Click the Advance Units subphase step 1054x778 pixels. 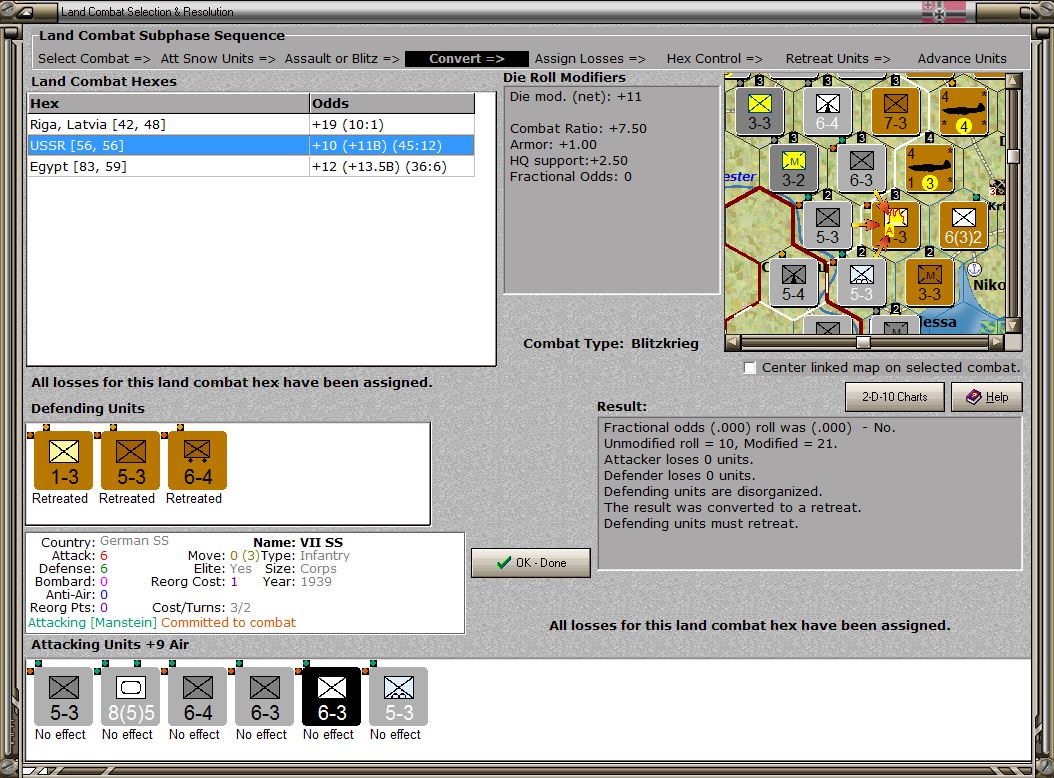click(962, 59)
